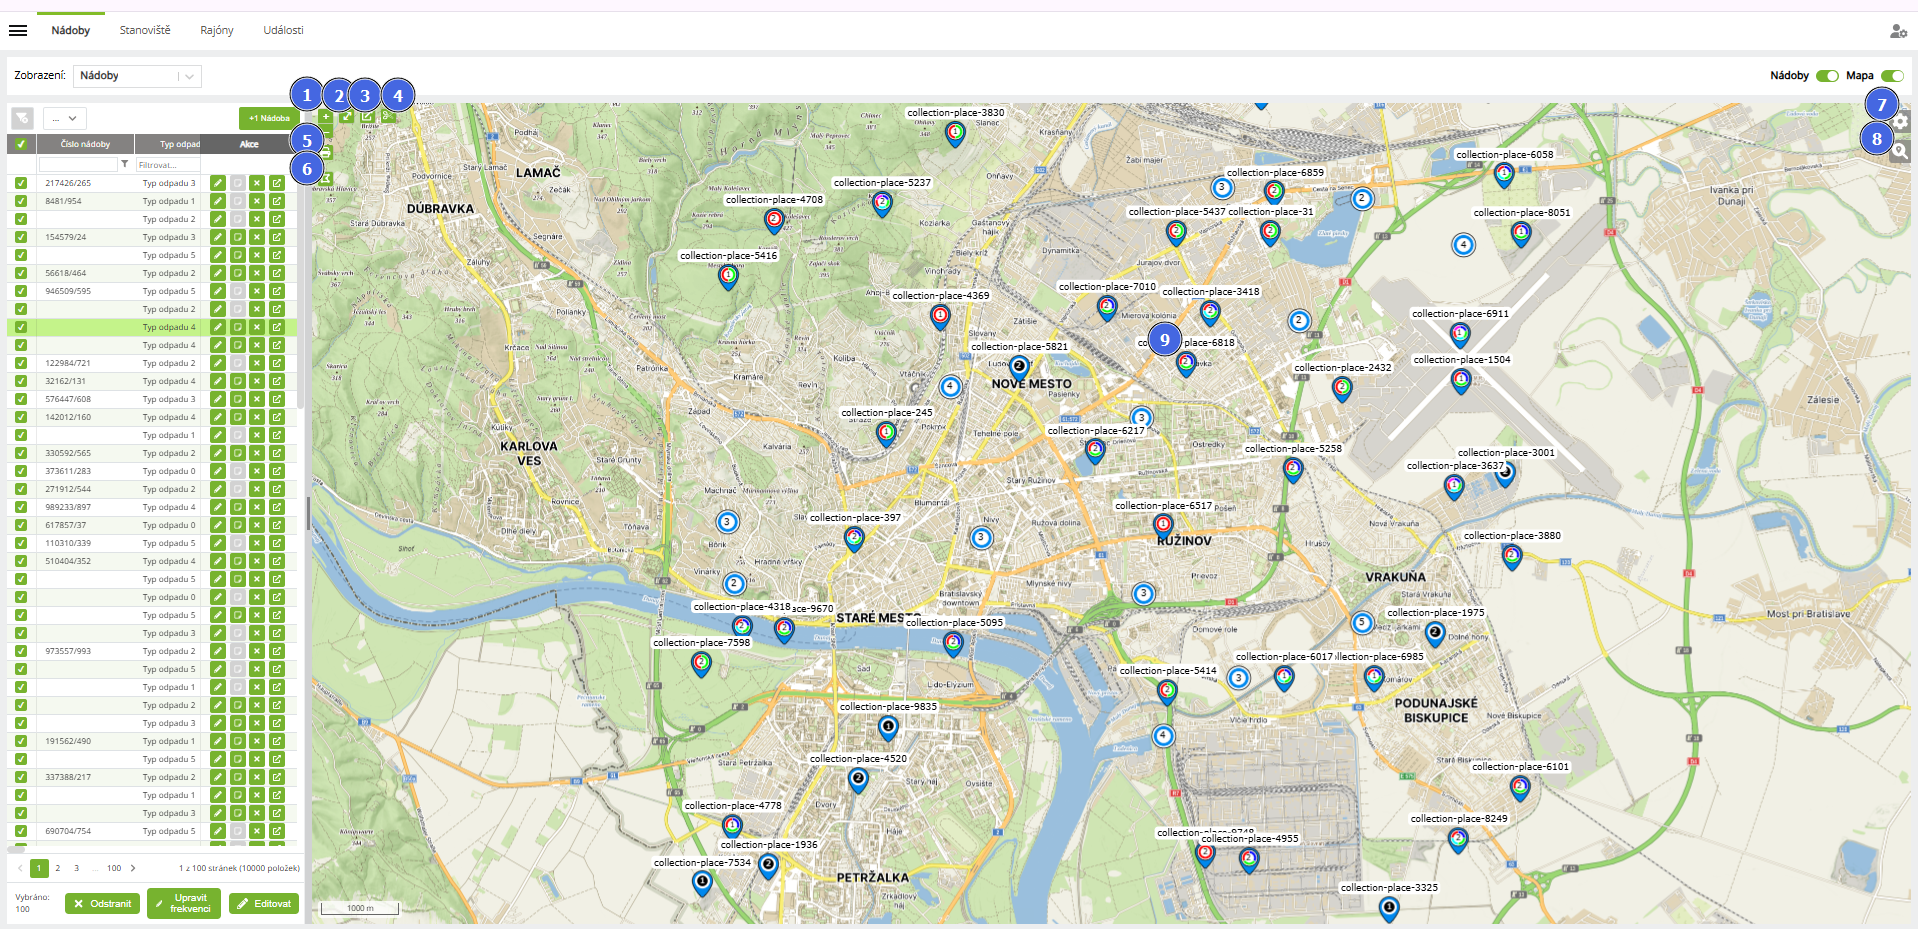Click the clear filter funnel icon

22,118
